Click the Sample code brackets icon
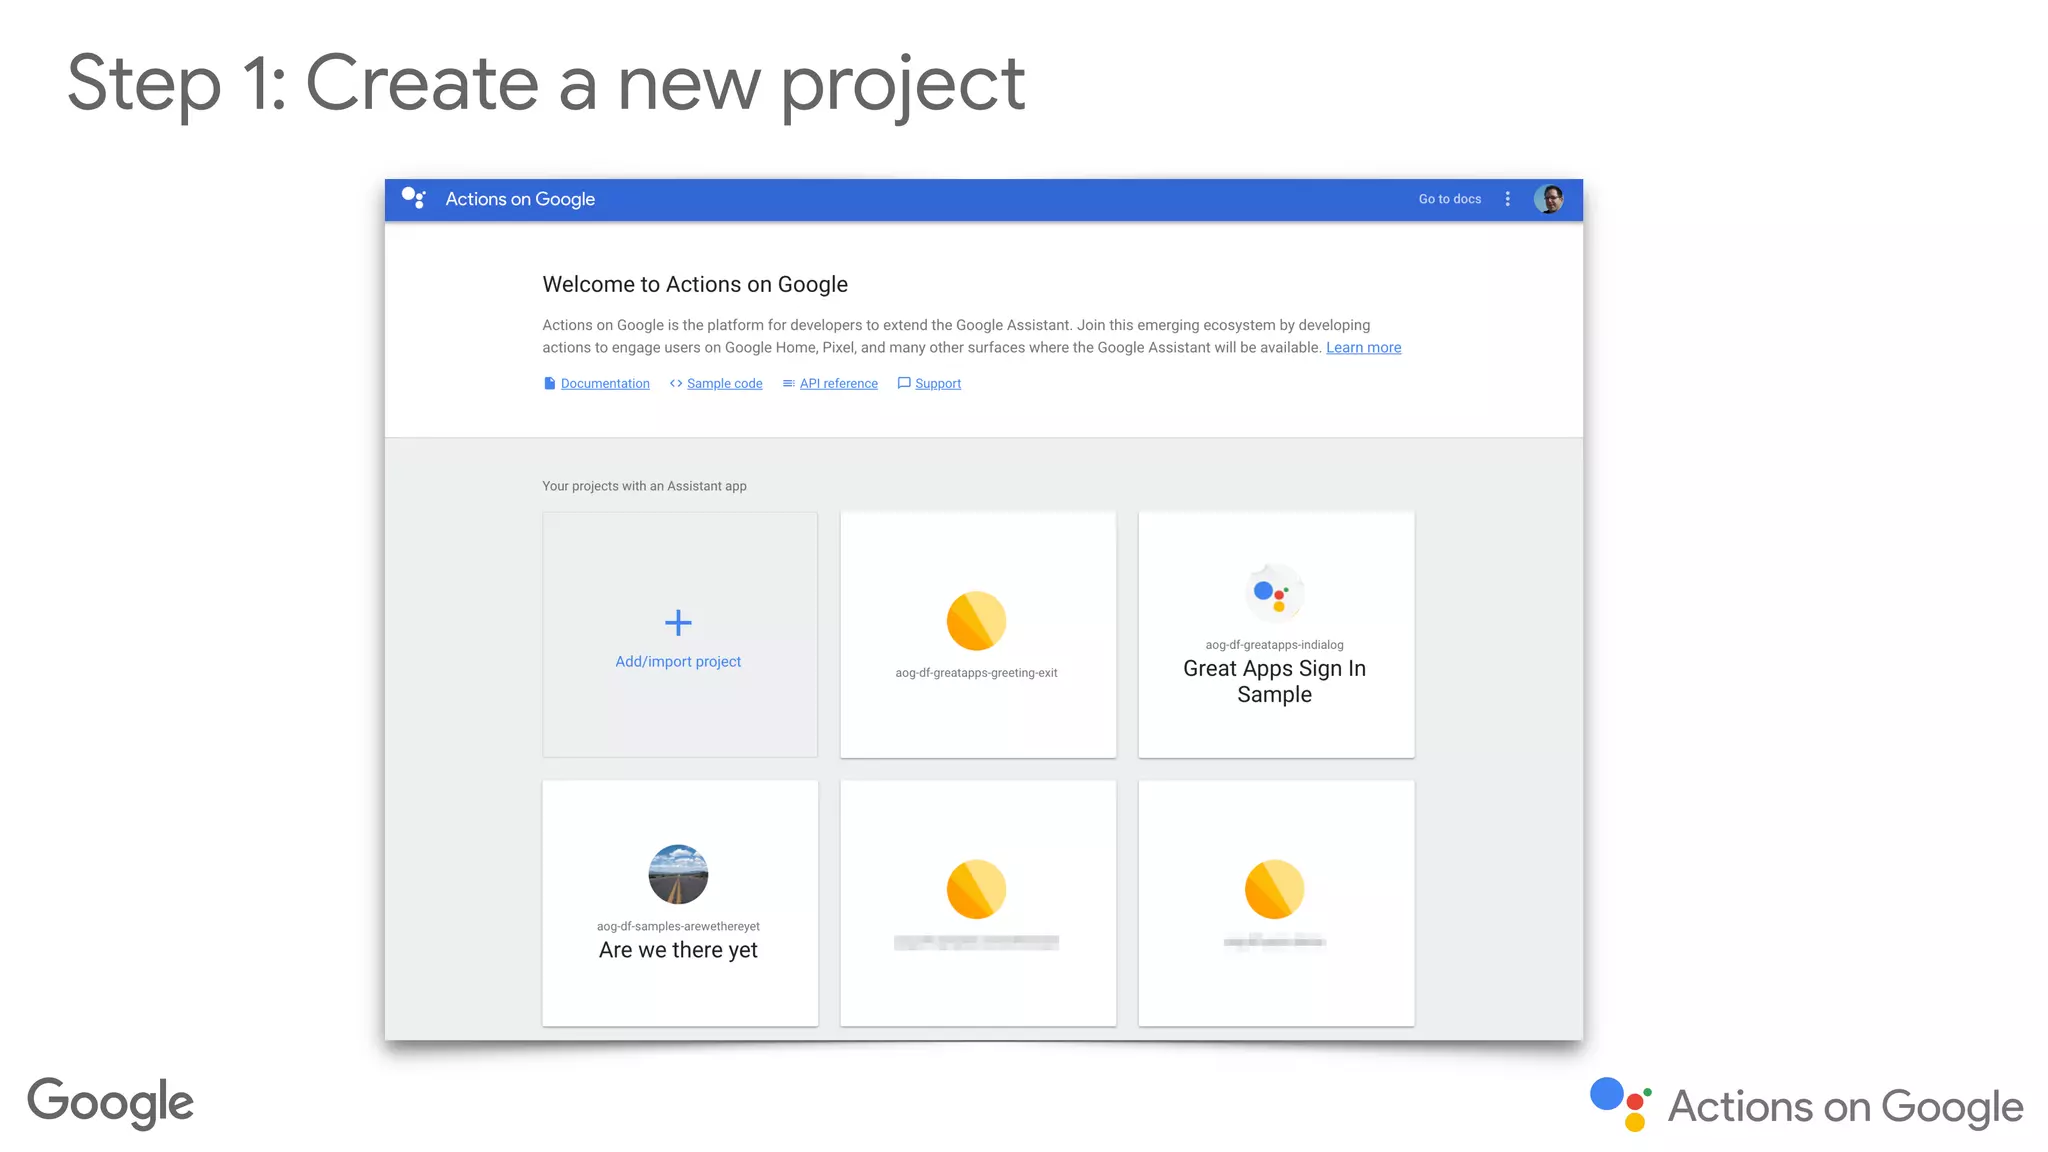The image size is (2048, 1152). click(x=676, y=383)
